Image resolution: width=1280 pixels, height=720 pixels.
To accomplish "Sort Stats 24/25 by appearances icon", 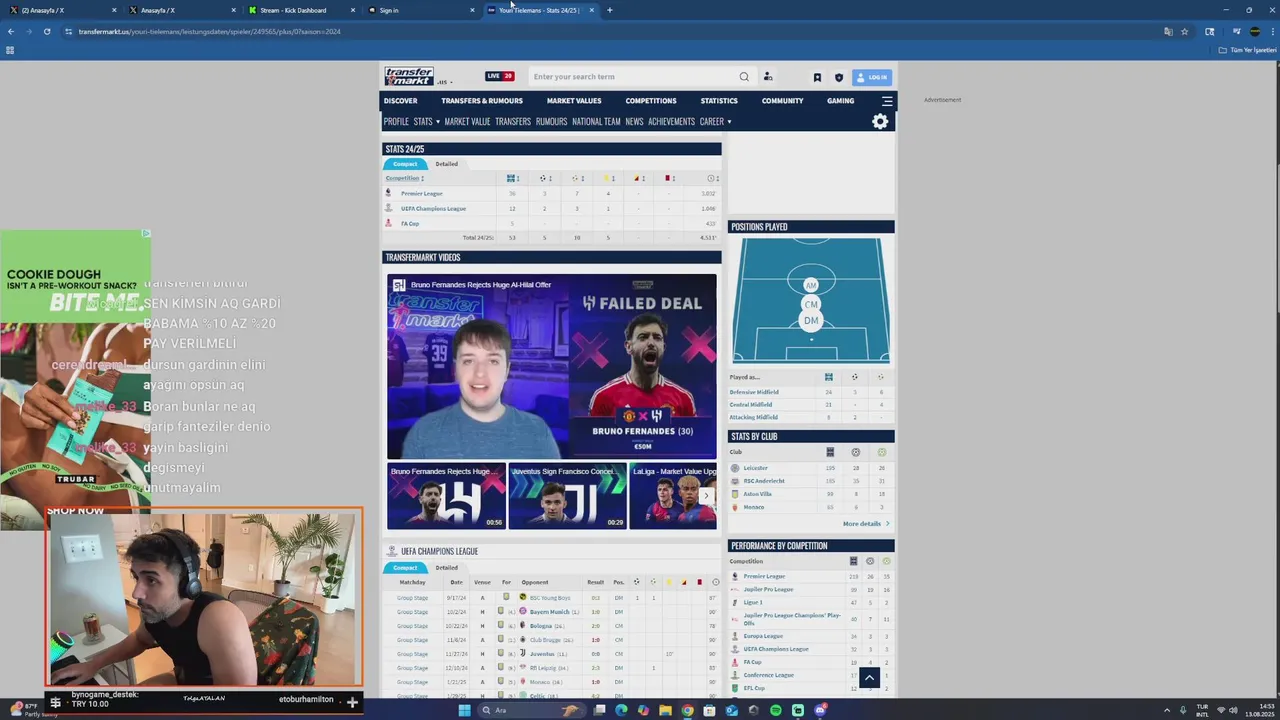I will 513,178.
